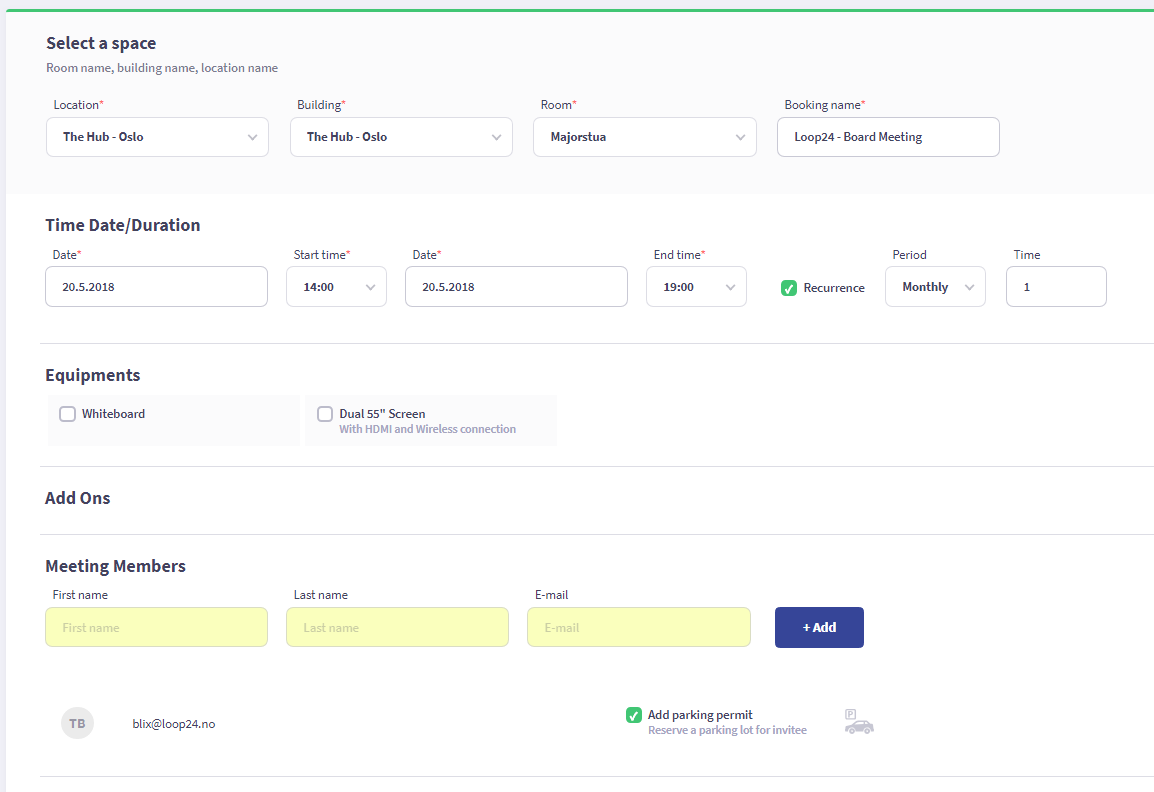Focus the start Date field
The image size is (1154, 792).
point(156,287)
